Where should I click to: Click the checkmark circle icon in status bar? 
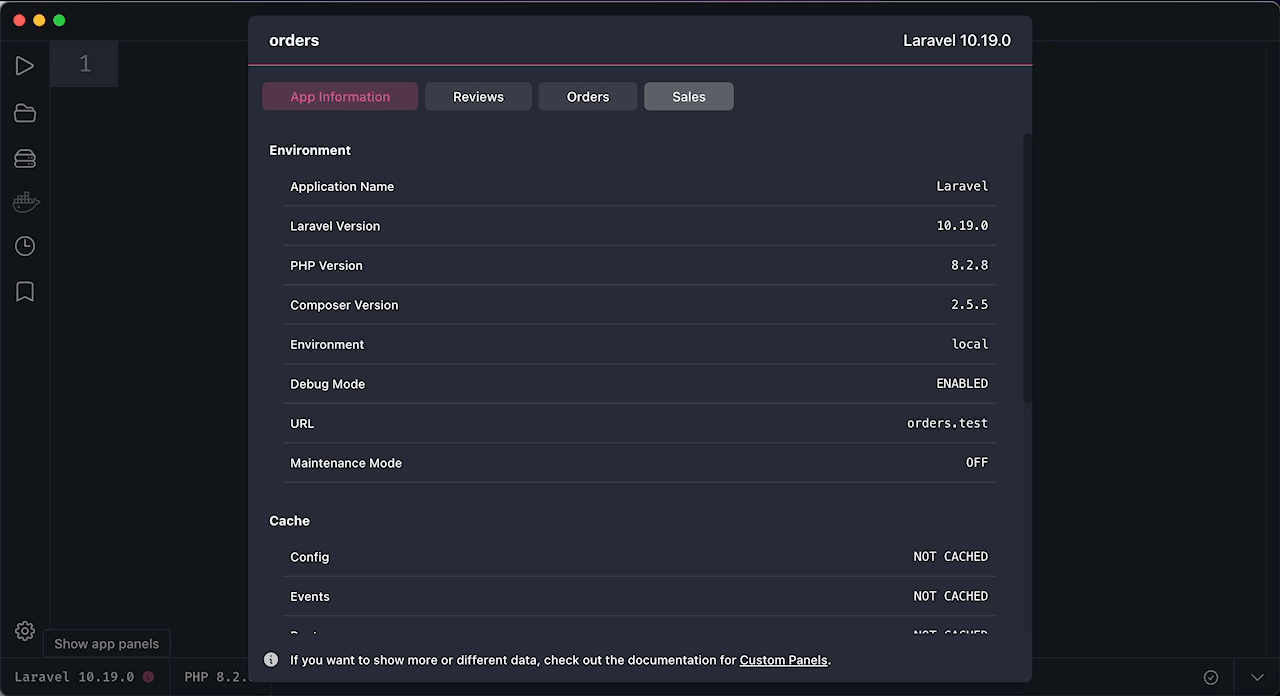coord(1211,677)
